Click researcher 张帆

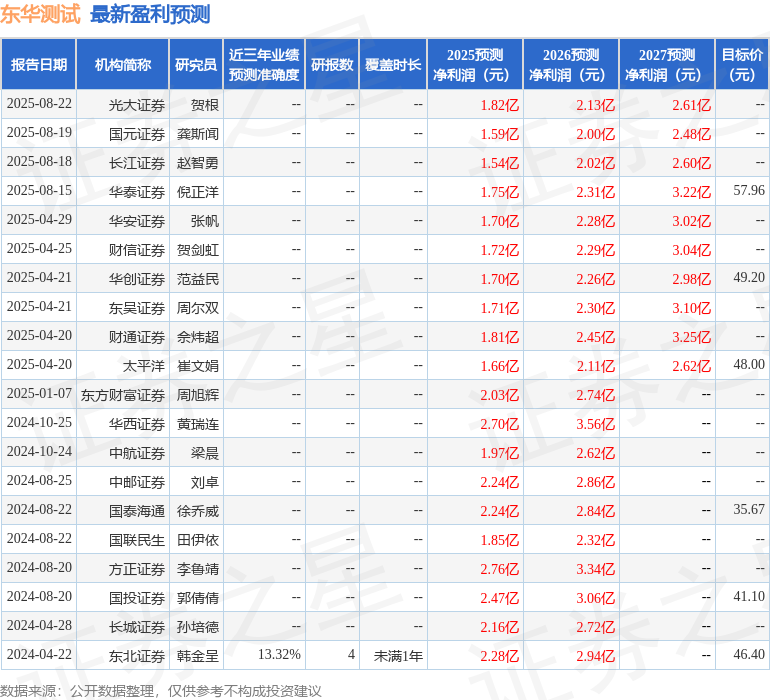coord(205,221)
